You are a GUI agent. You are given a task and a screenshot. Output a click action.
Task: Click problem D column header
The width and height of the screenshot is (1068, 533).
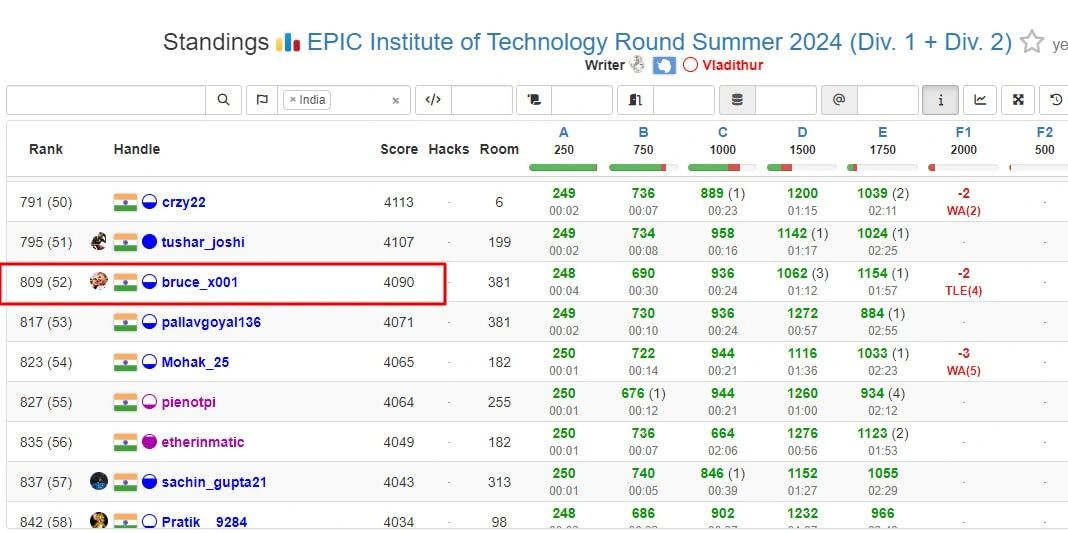click(x=802, y=133)
